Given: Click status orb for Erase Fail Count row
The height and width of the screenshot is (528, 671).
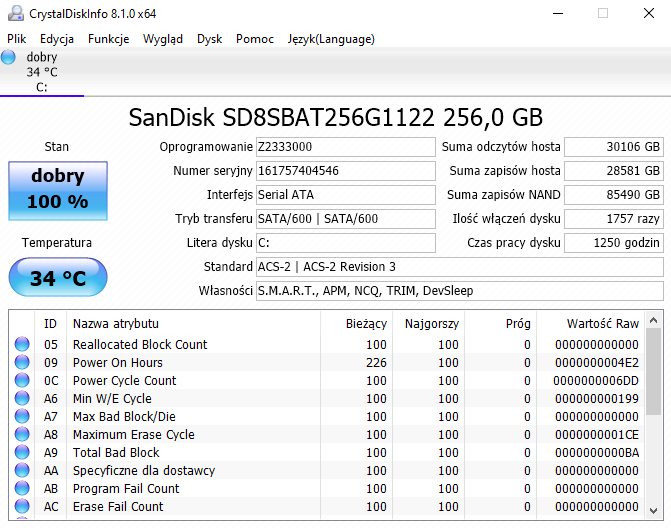Looking at the screenshot, I should click(x=22, y=506).
